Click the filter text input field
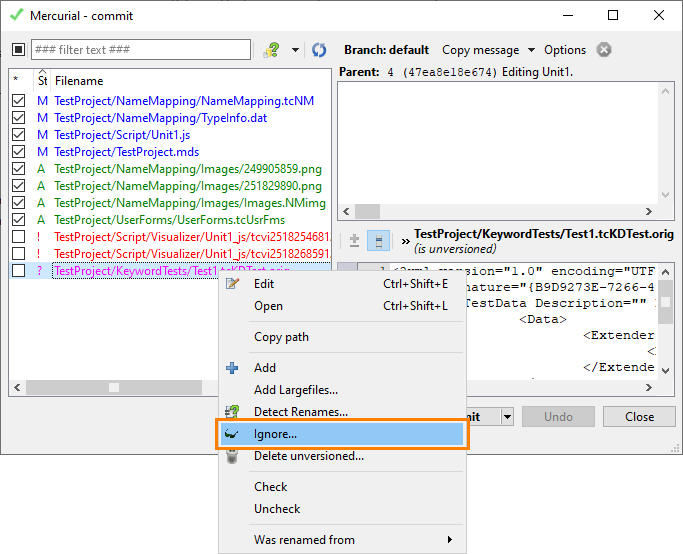This screenshot has height=554, width=683. coord(140,50)
